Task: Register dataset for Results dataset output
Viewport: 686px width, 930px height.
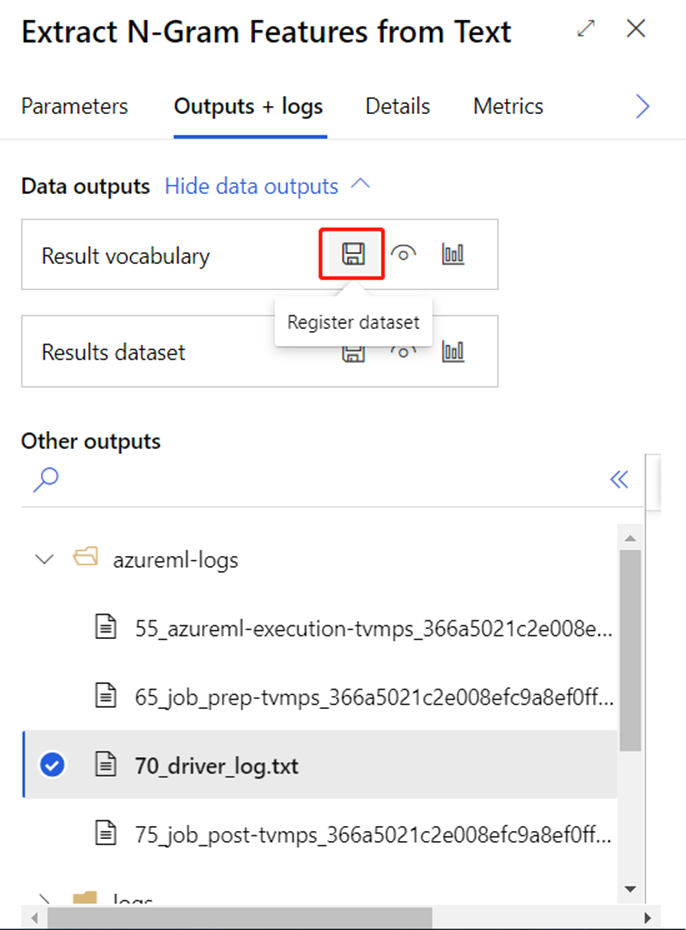Action: (352, 351)
